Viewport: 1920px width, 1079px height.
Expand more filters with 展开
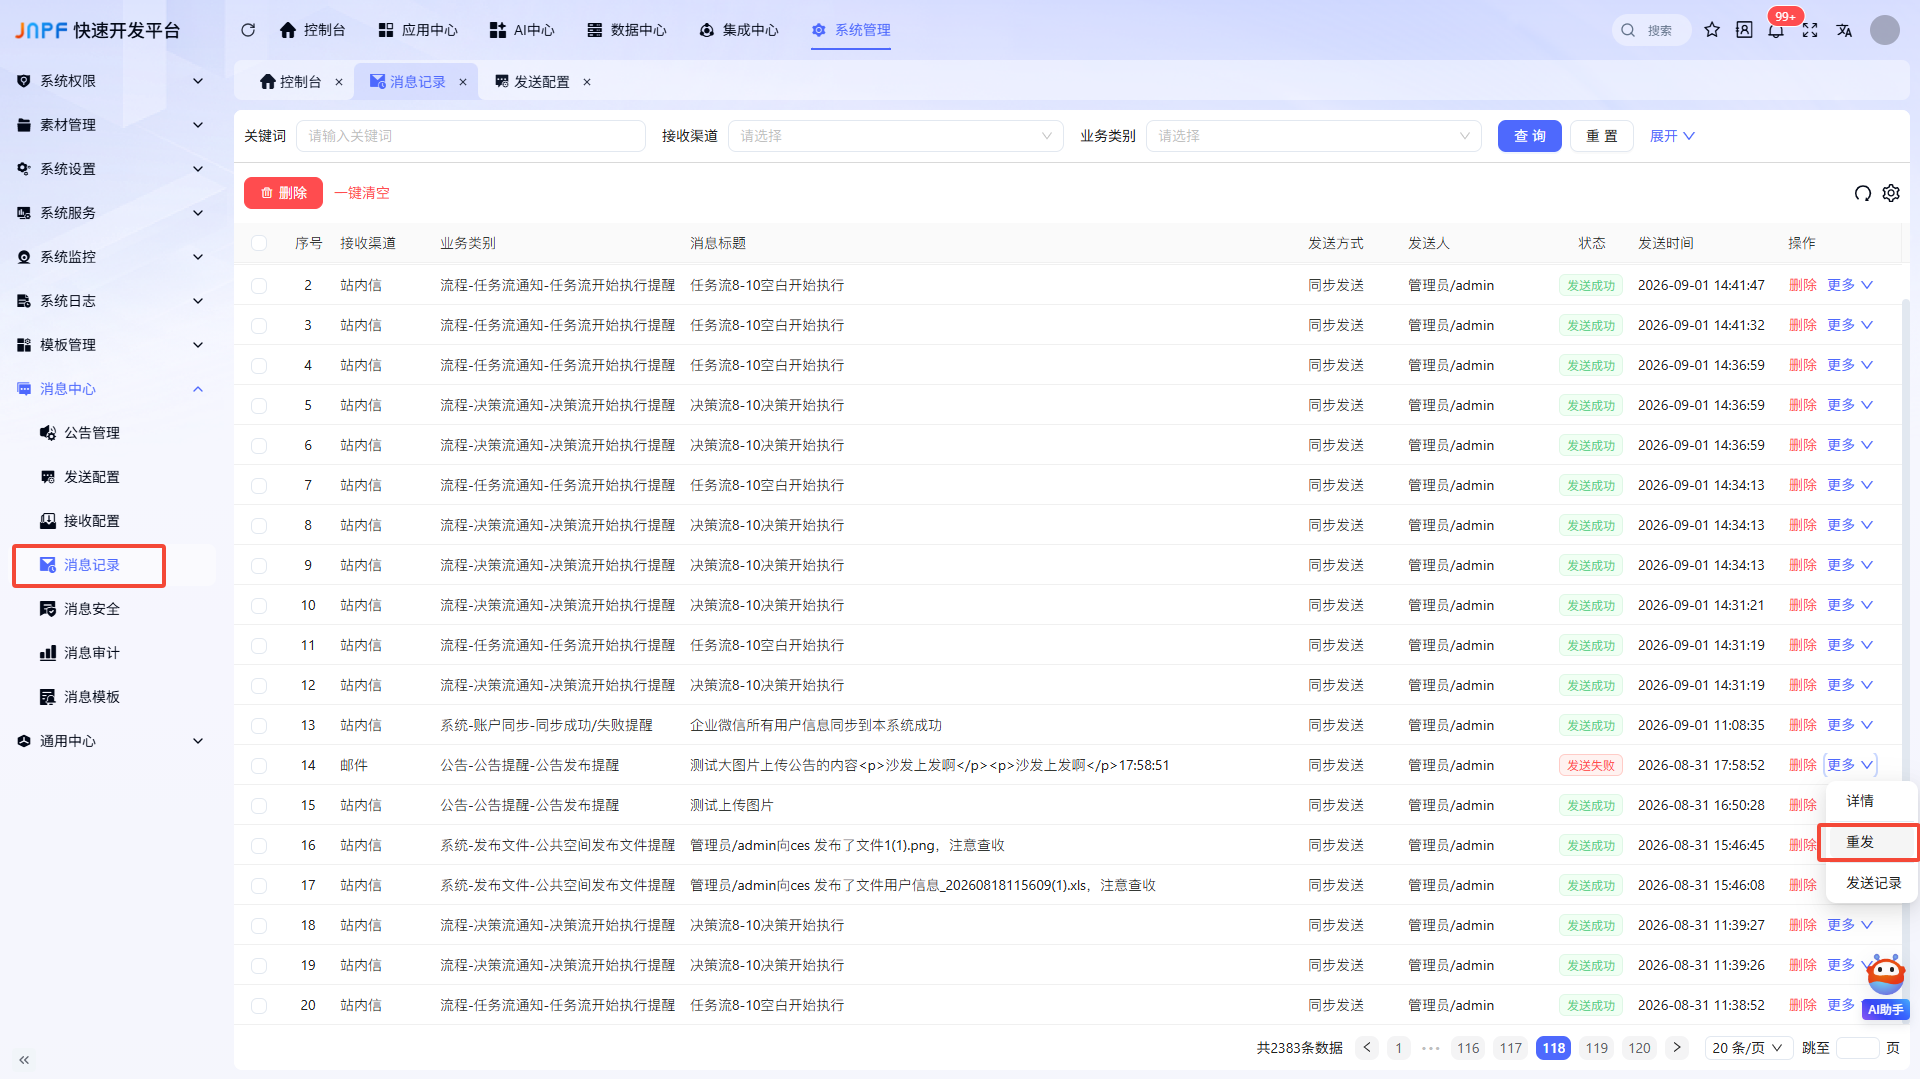1672,136
